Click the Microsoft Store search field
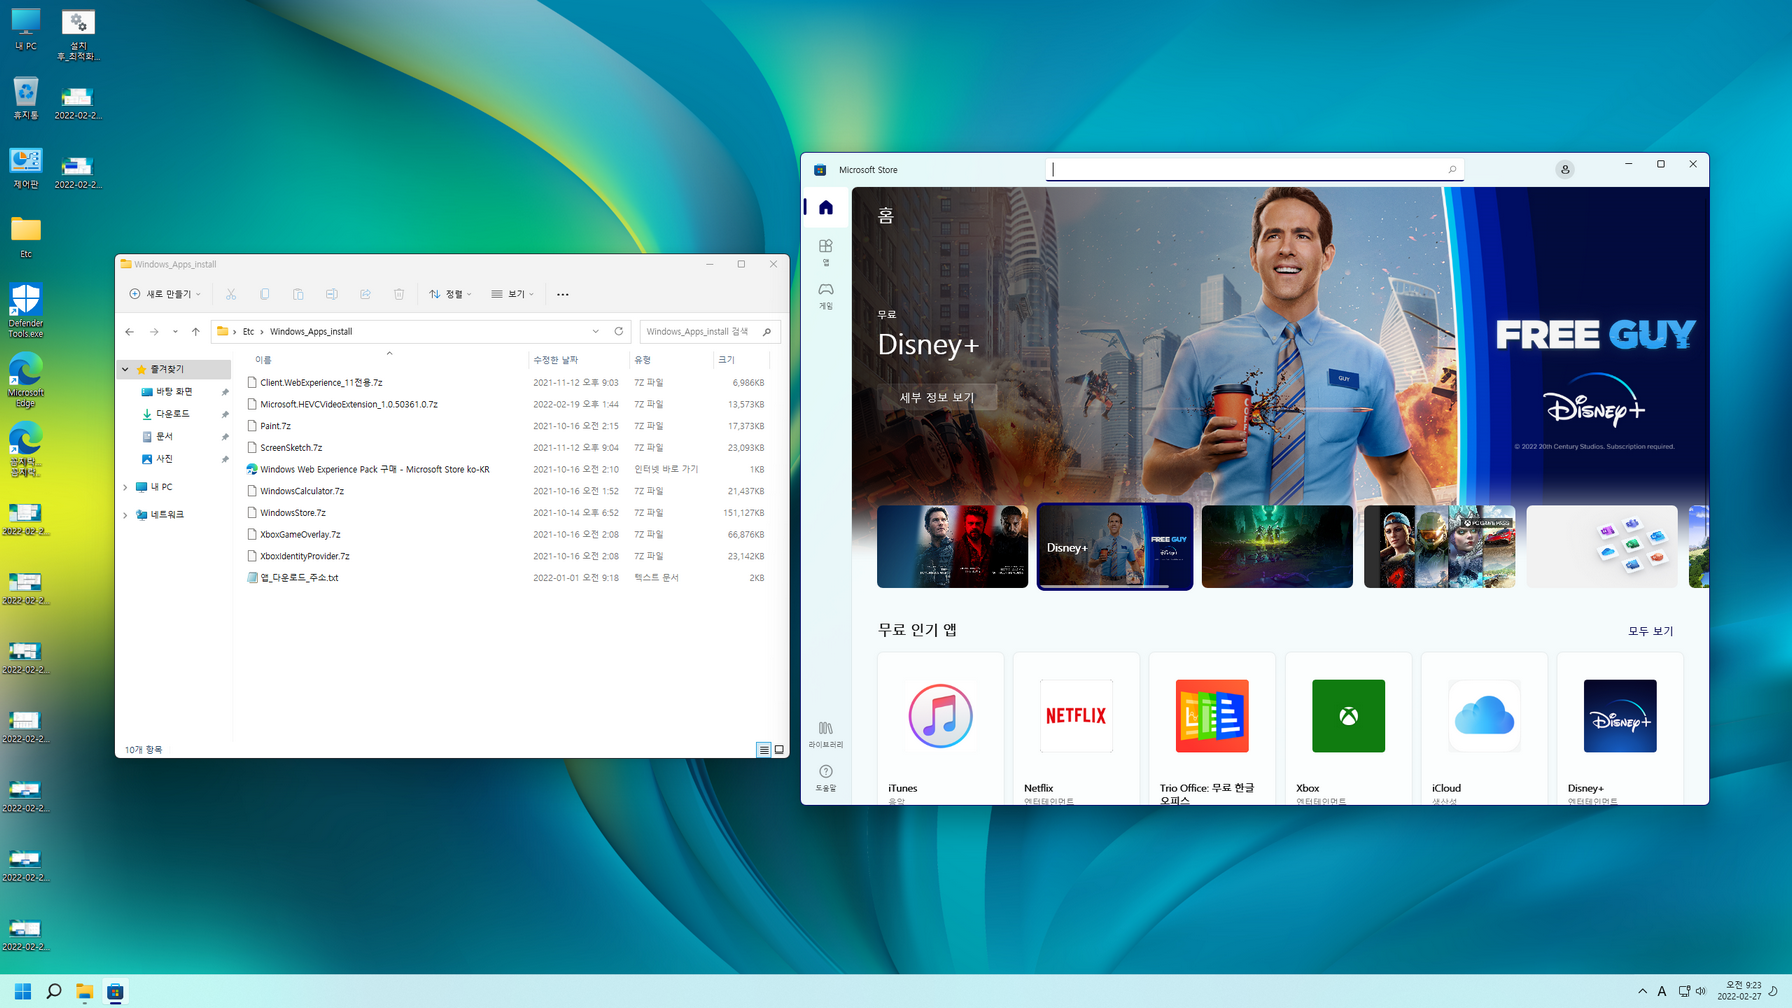This screenshot has width=1792, height=1008. [1254, 169]
